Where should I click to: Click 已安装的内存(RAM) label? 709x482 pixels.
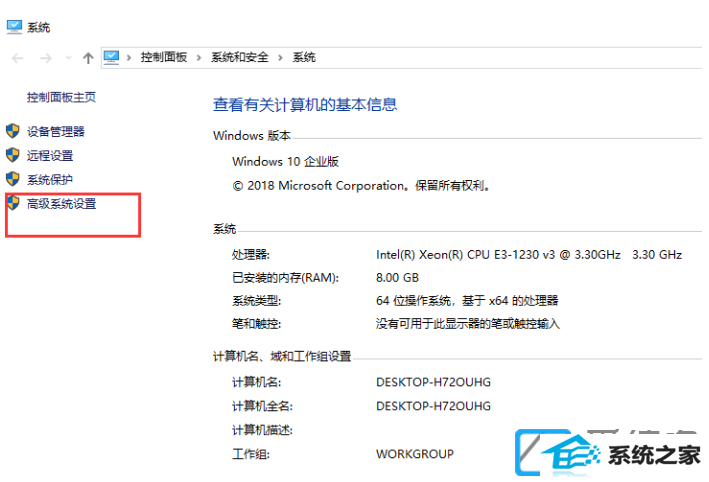coord(285,278)
